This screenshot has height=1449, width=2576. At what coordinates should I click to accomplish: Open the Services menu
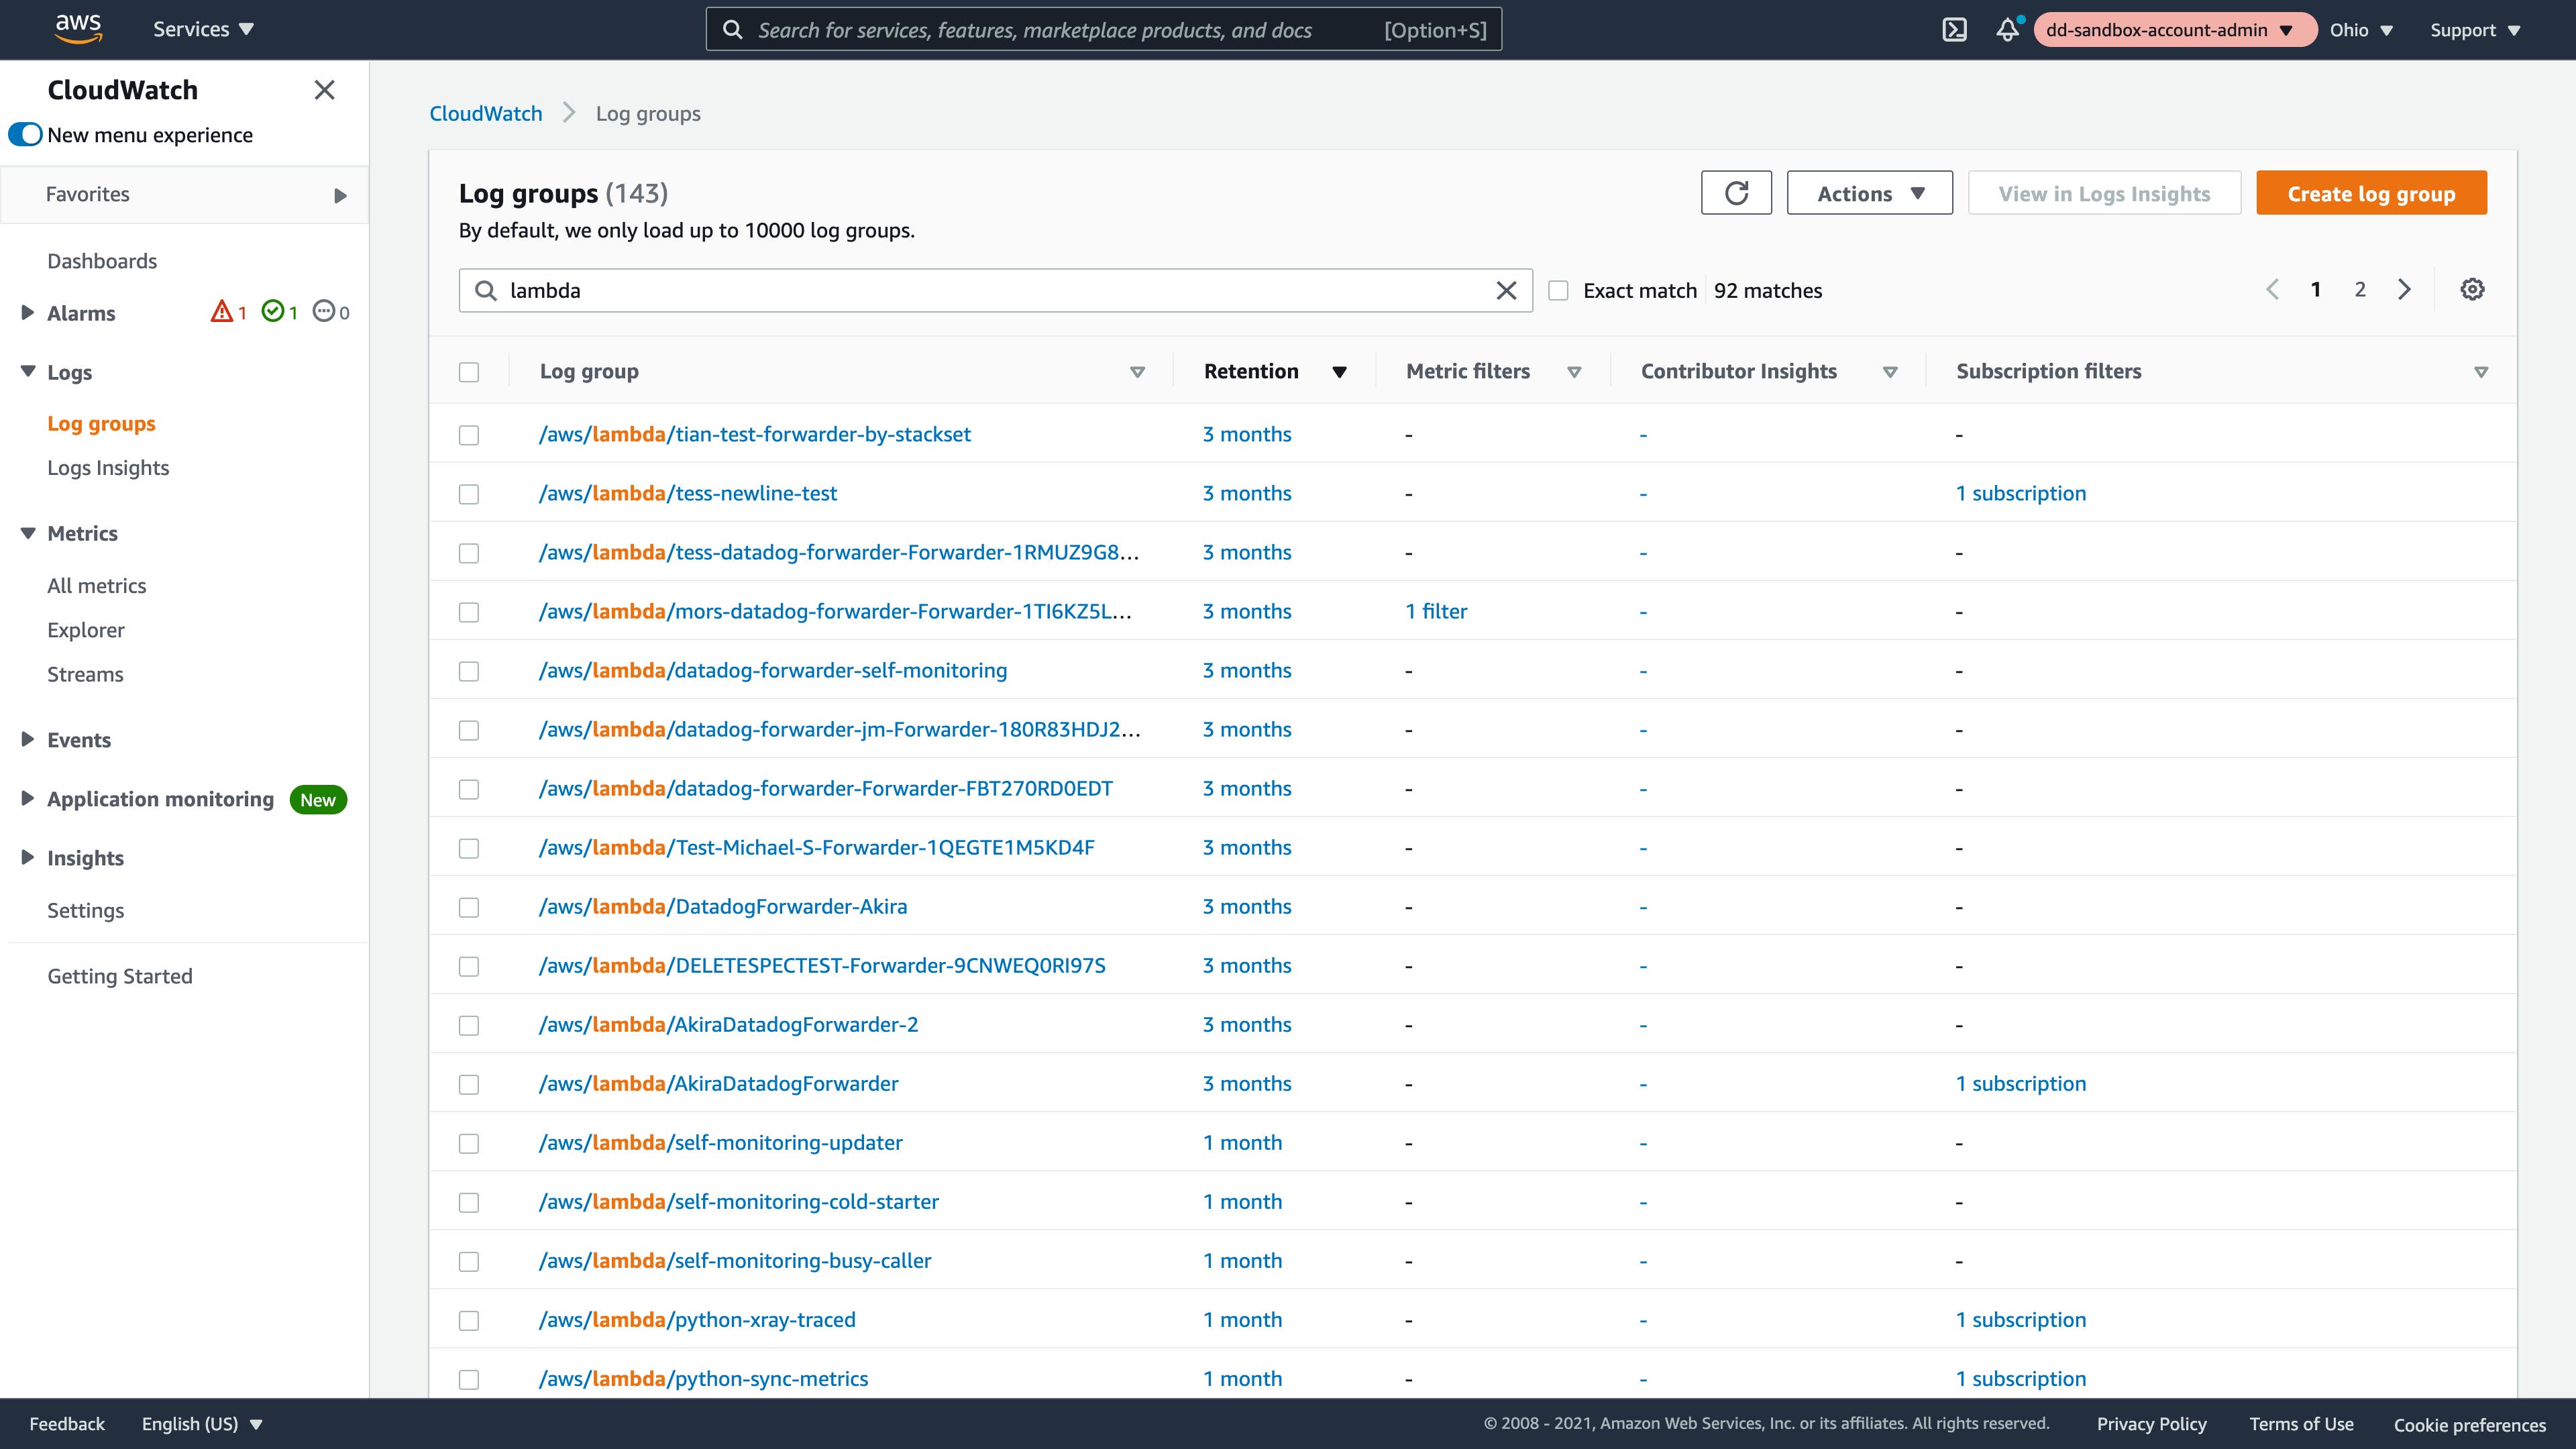coord(203,28)
